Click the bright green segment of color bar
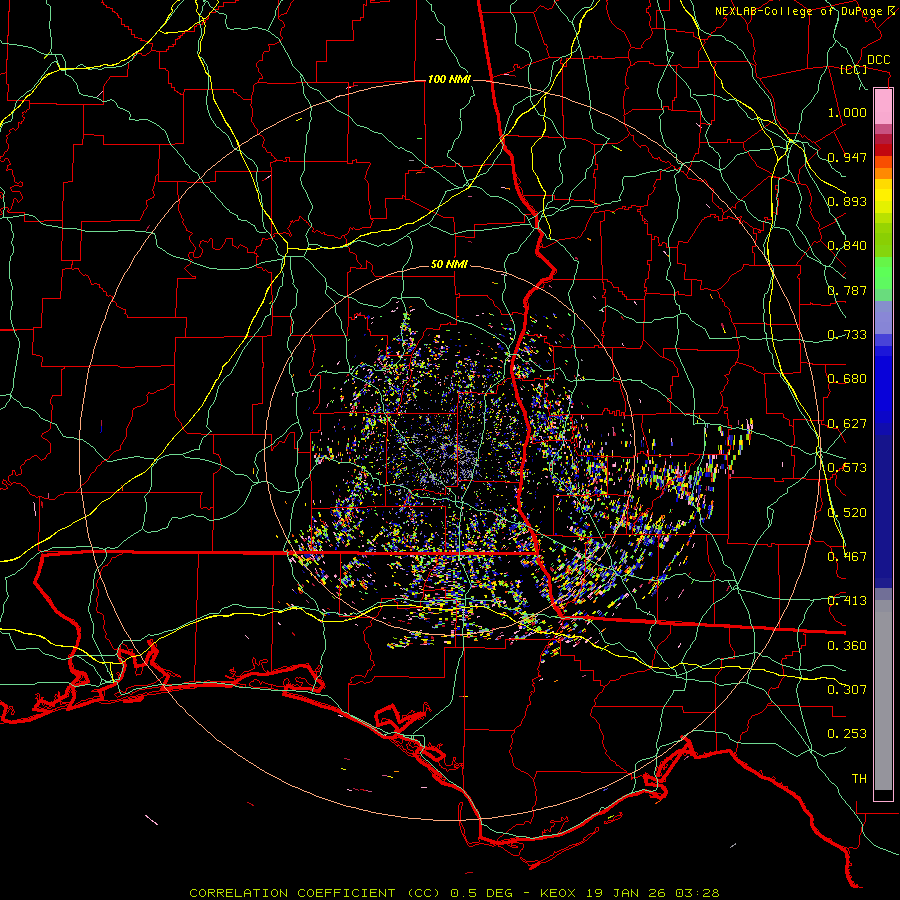 tap(883, 273)
